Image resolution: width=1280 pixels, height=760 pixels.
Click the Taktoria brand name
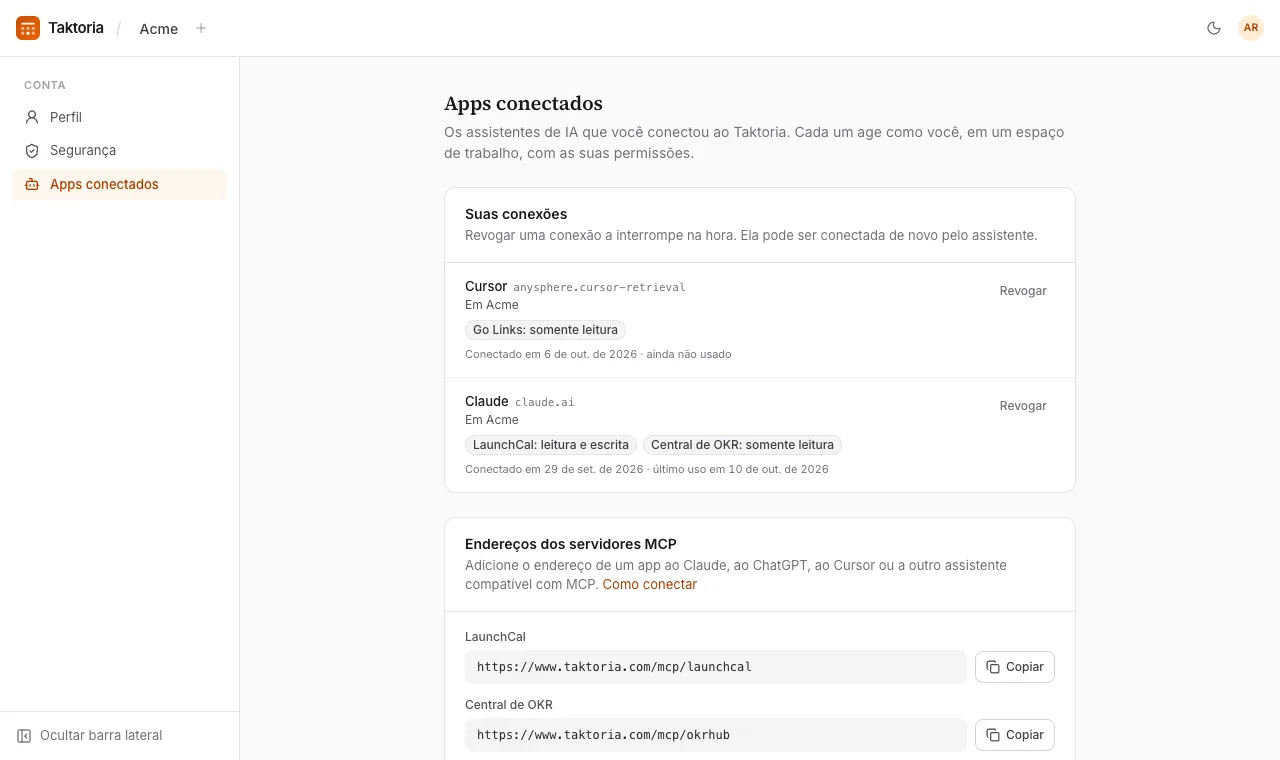tap(76, 28)
